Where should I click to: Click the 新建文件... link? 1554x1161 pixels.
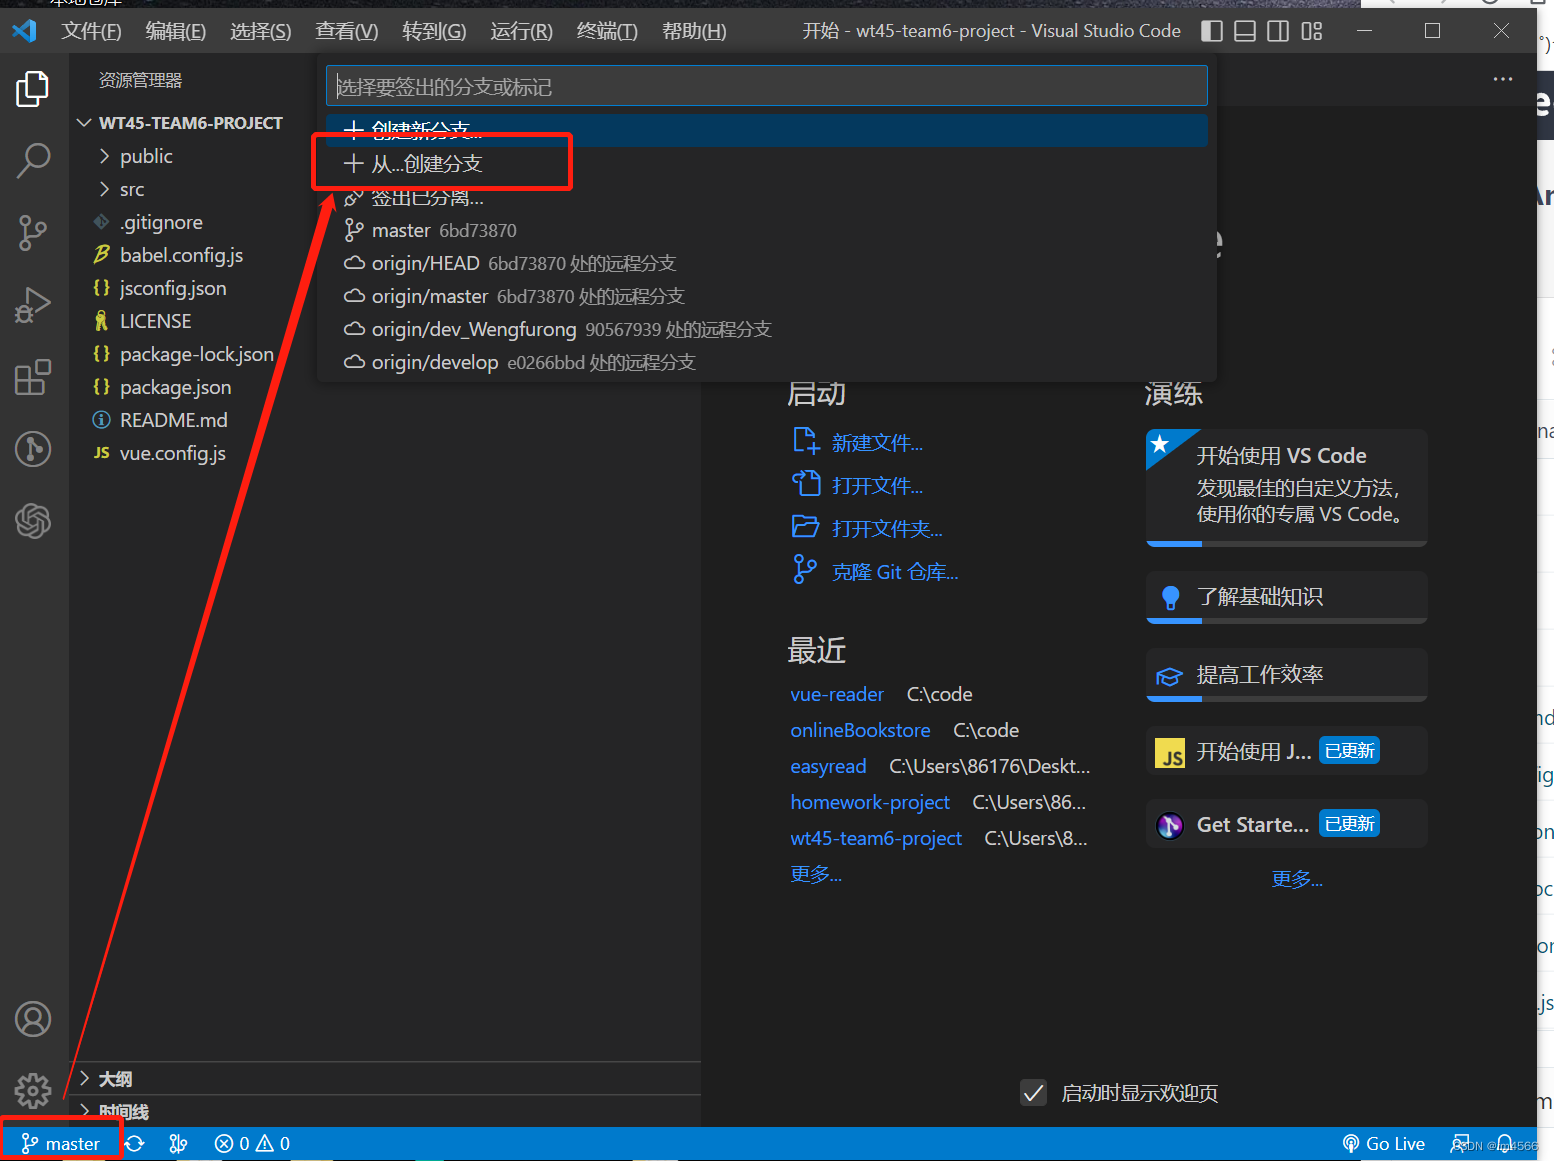coord(877,443)
